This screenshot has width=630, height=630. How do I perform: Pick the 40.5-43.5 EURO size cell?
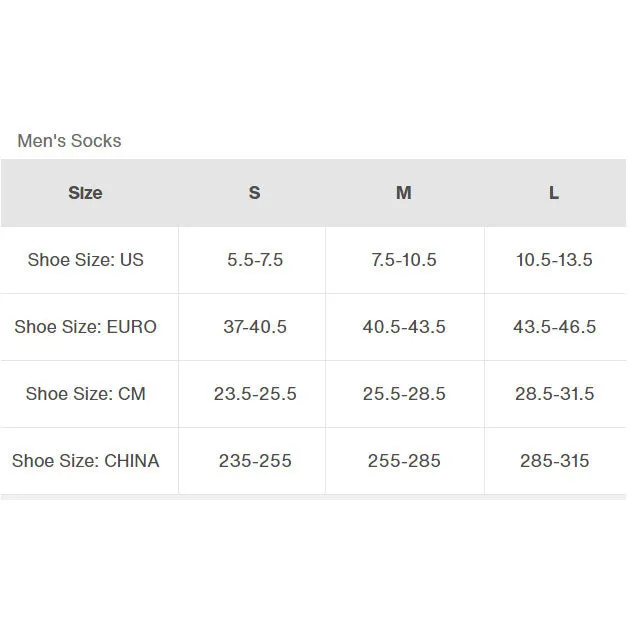click(x=404, y=327)
